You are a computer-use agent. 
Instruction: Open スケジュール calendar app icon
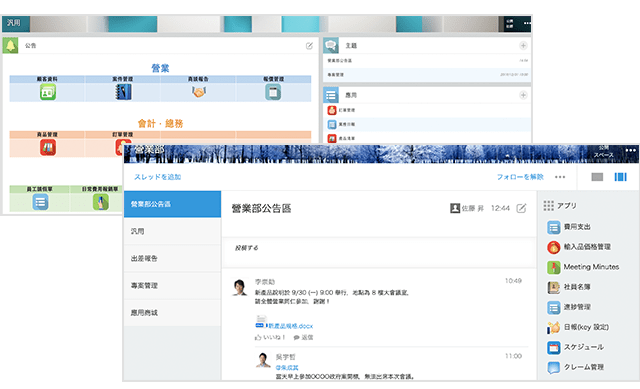click(553, 347)
